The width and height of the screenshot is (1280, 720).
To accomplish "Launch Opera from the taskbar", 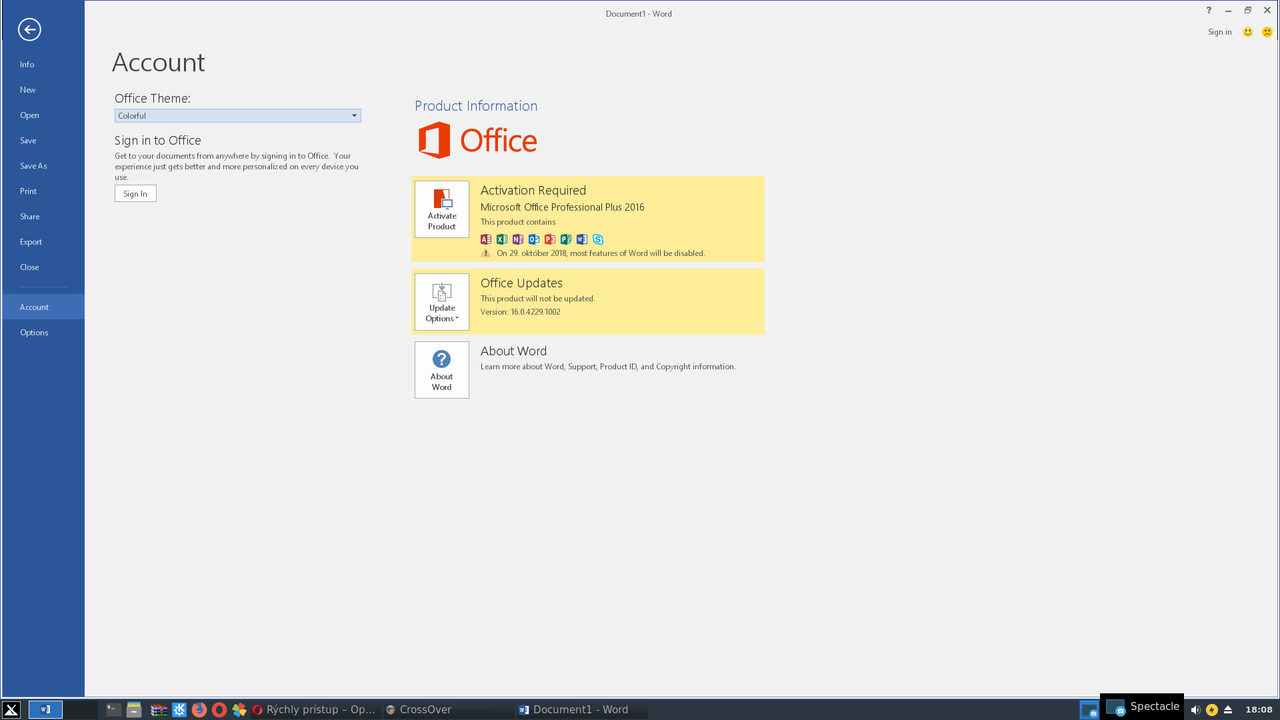I will tap(219, 710).
